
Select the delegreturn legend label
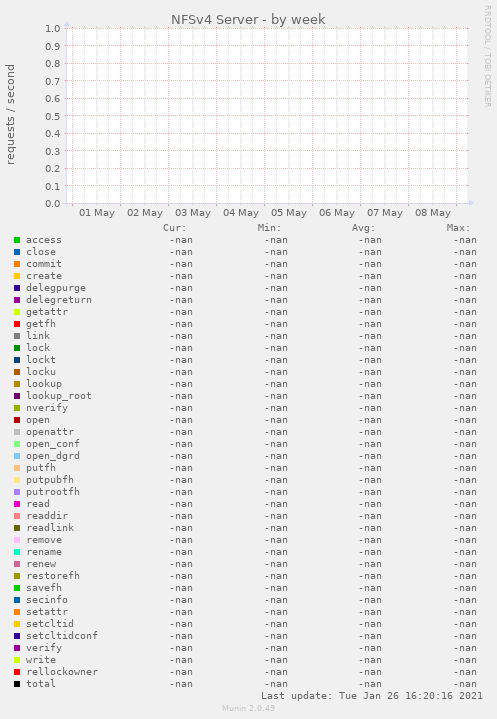[59, 300]
